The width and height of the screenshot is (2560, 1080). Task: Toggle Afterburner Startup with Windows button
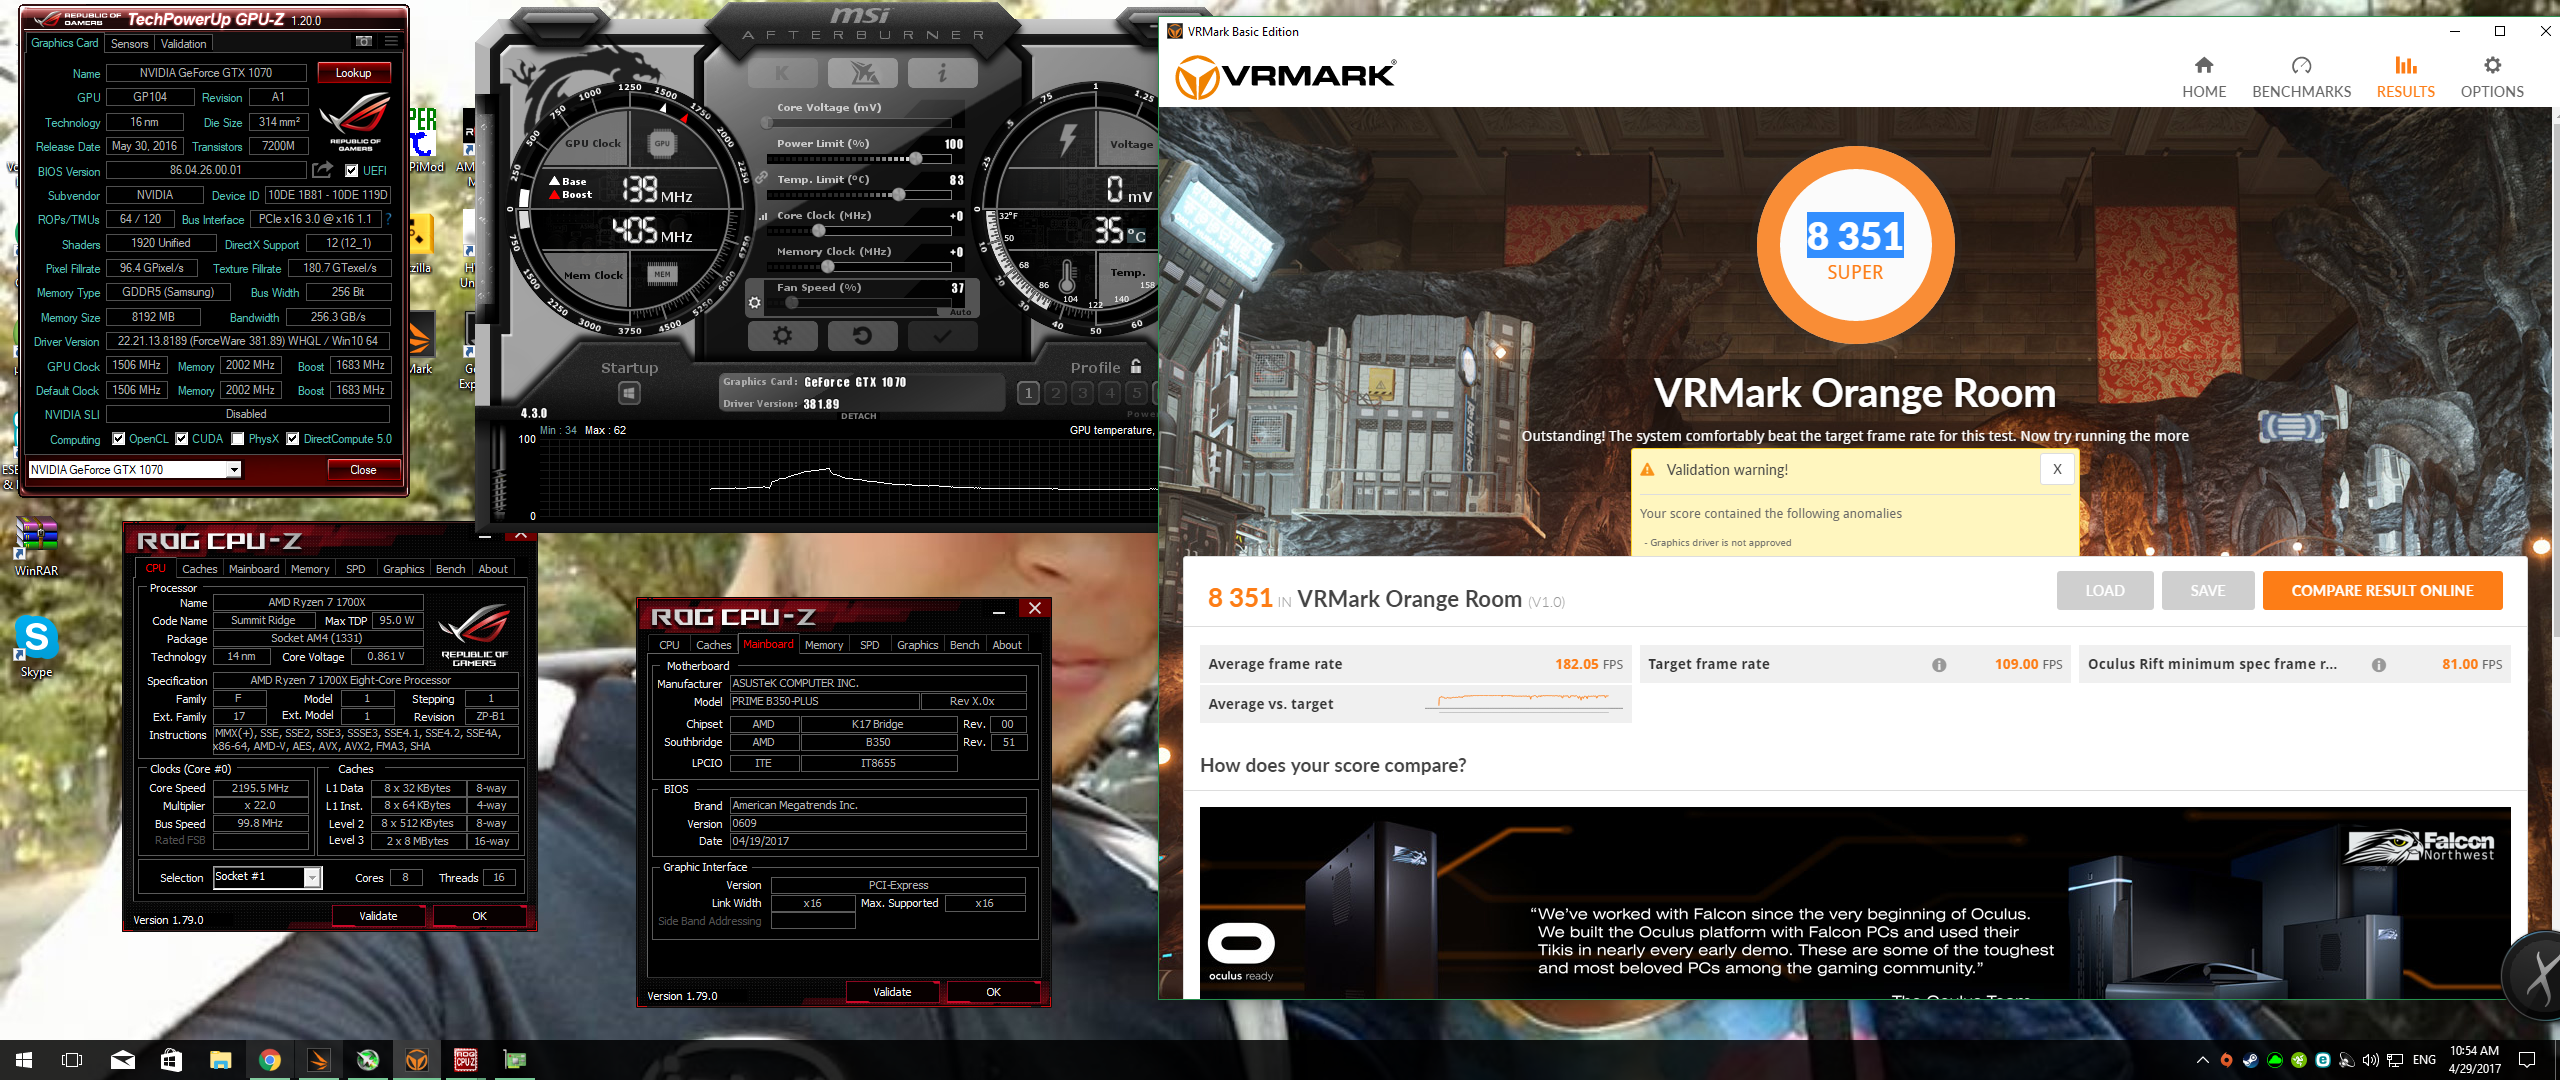point(629,393)
